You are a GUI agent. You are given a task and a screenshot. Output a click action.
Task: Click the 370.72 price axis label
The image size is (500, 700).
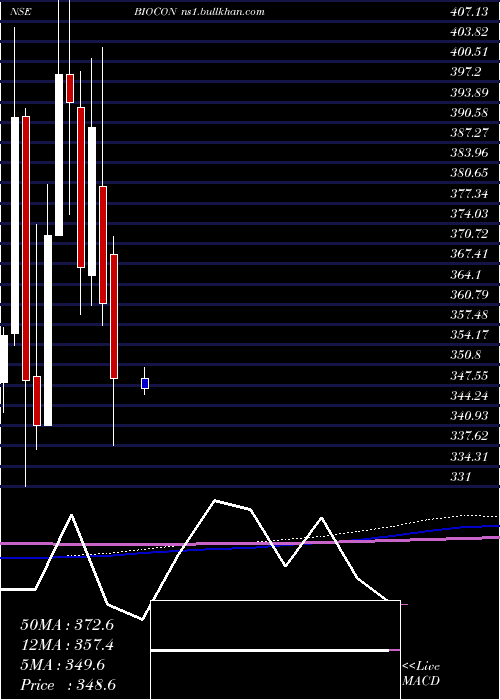tap(469, 233)
